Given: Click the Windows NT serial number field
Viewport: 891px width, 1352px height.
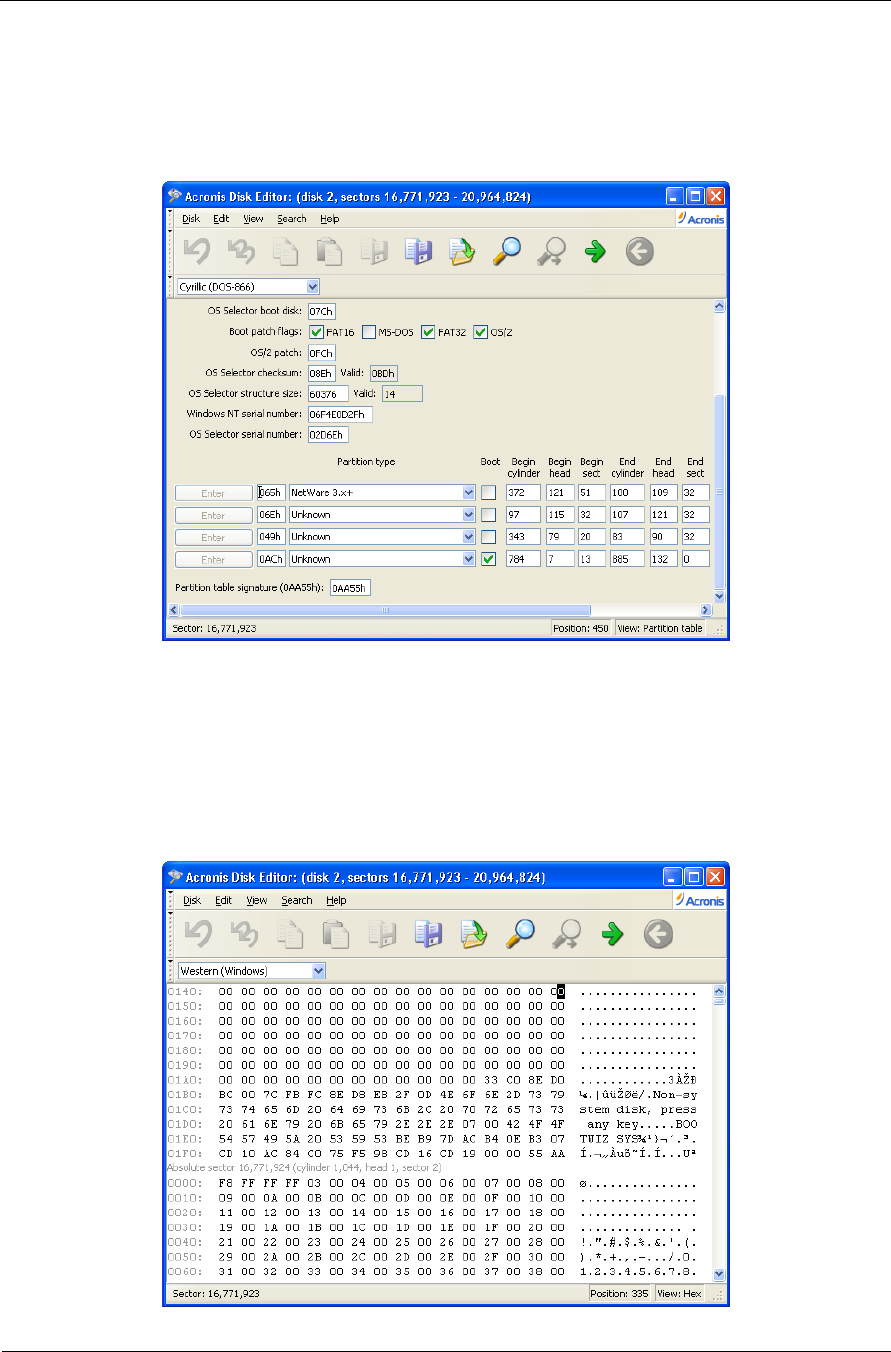Looking at the screenshot, I should pos(342,414).
